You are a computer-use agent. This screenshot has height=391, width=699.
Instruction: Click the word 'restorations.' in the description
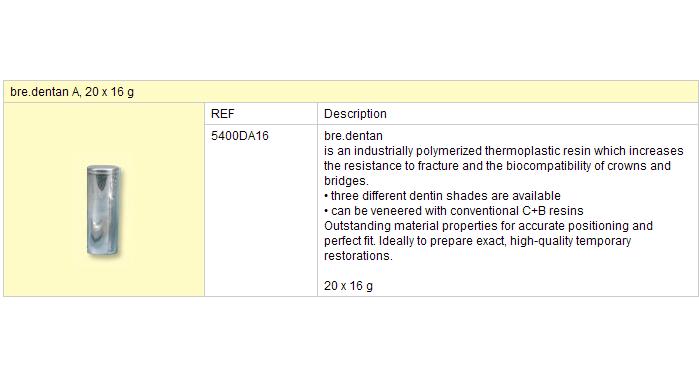pos(358,256)
